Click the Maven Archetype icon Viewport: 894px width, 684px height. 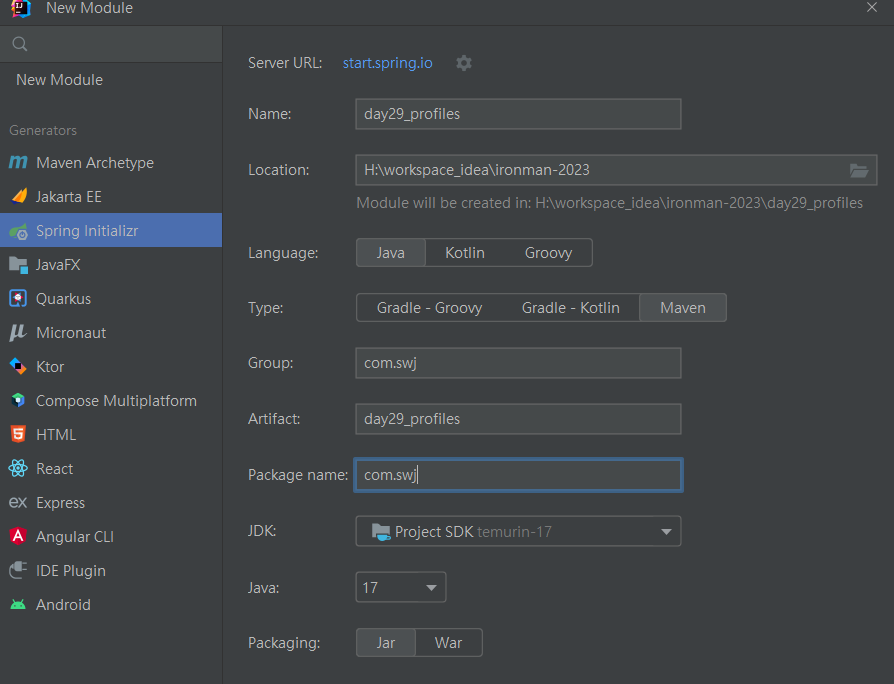click(18, 162)
